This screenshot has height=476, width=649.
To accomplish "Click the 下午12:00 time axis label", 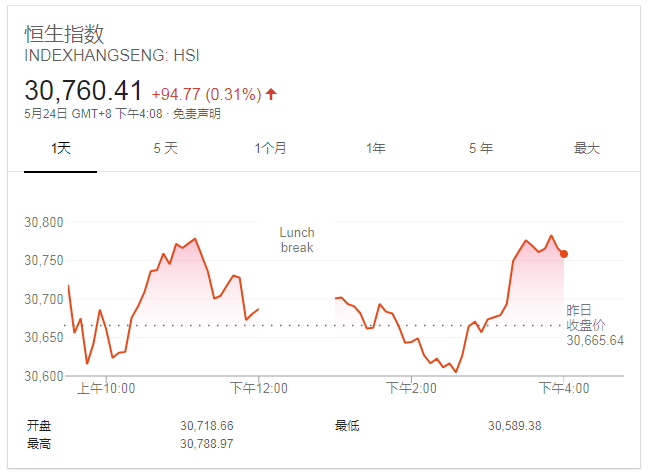I will pos(259,389).
